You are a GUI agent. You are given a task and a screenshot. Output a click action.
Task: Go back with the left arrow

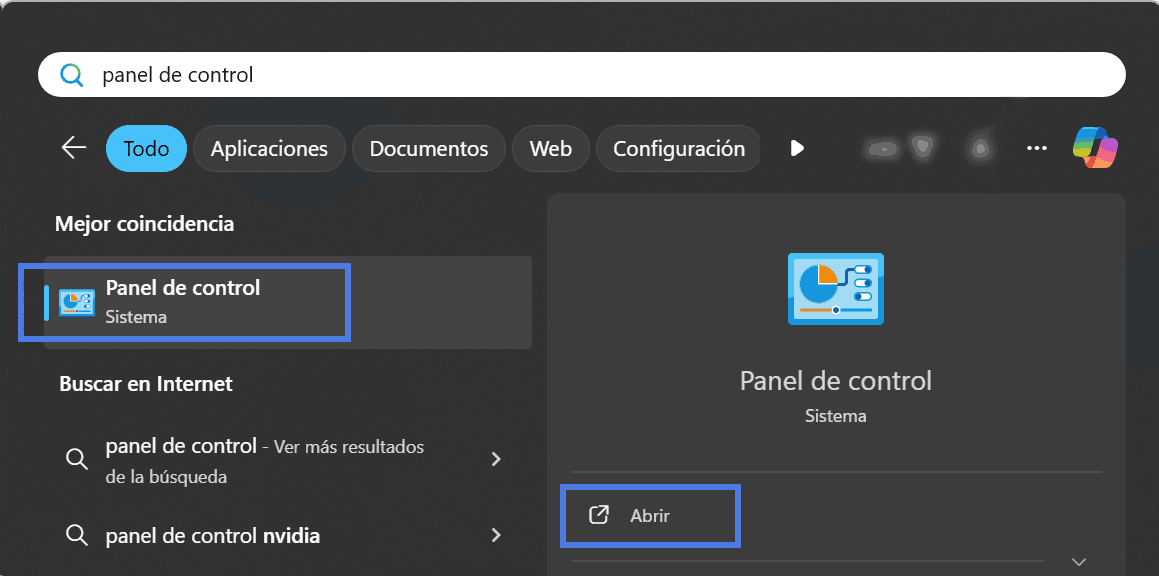click(74, 148)
